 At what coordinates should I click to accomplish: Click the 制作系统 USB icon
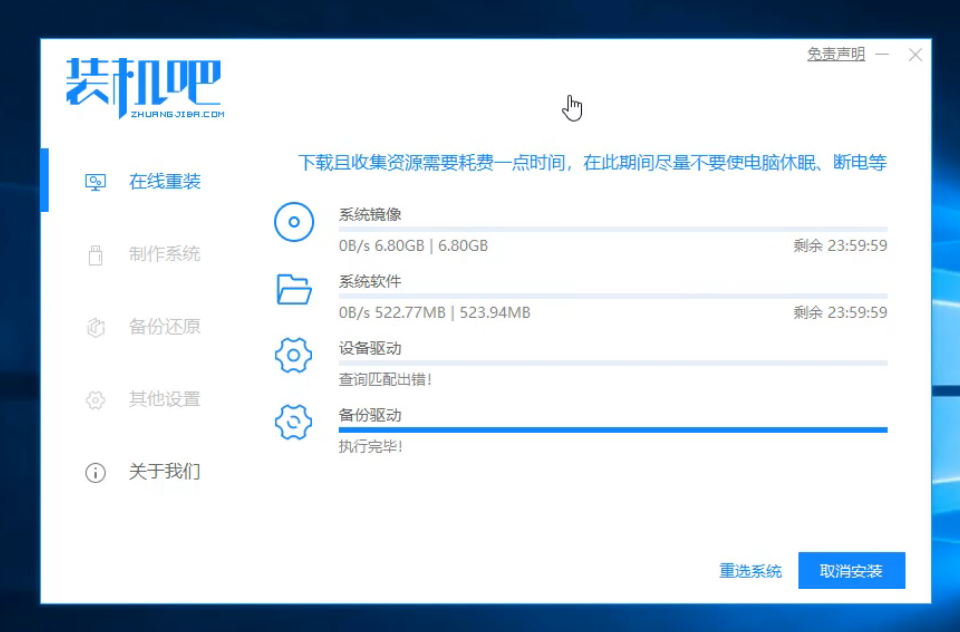pos(96,254)
